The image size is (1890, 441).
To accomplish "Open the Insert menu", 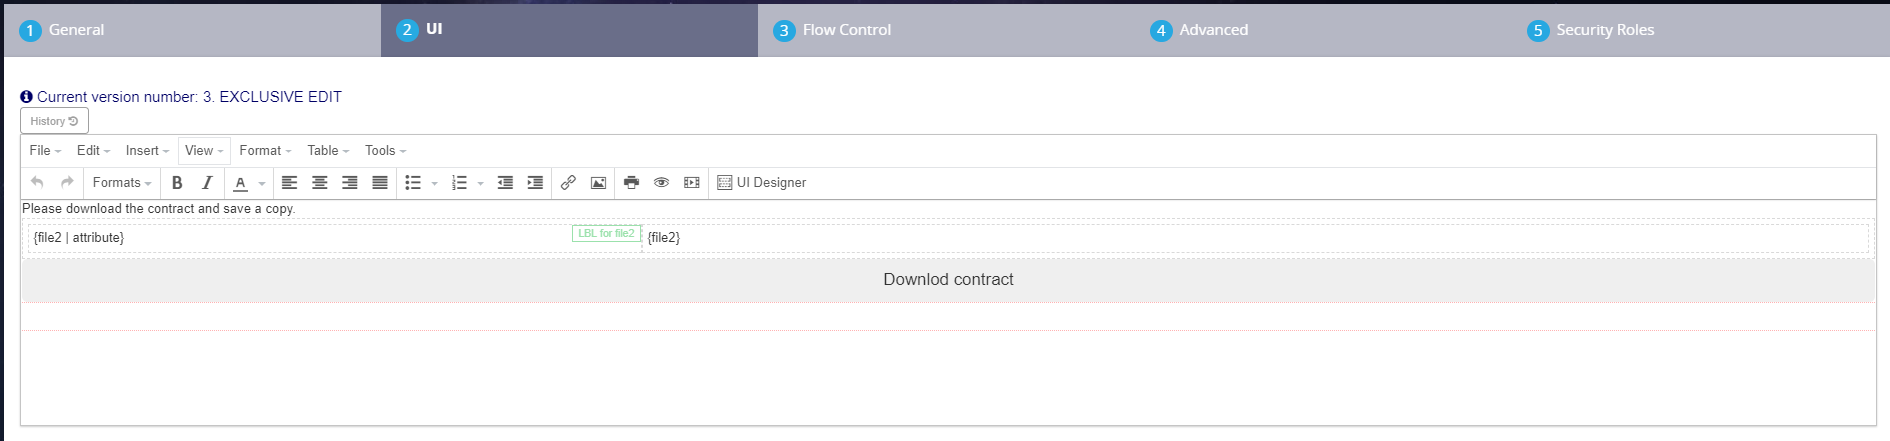I will tap(147, 151).
